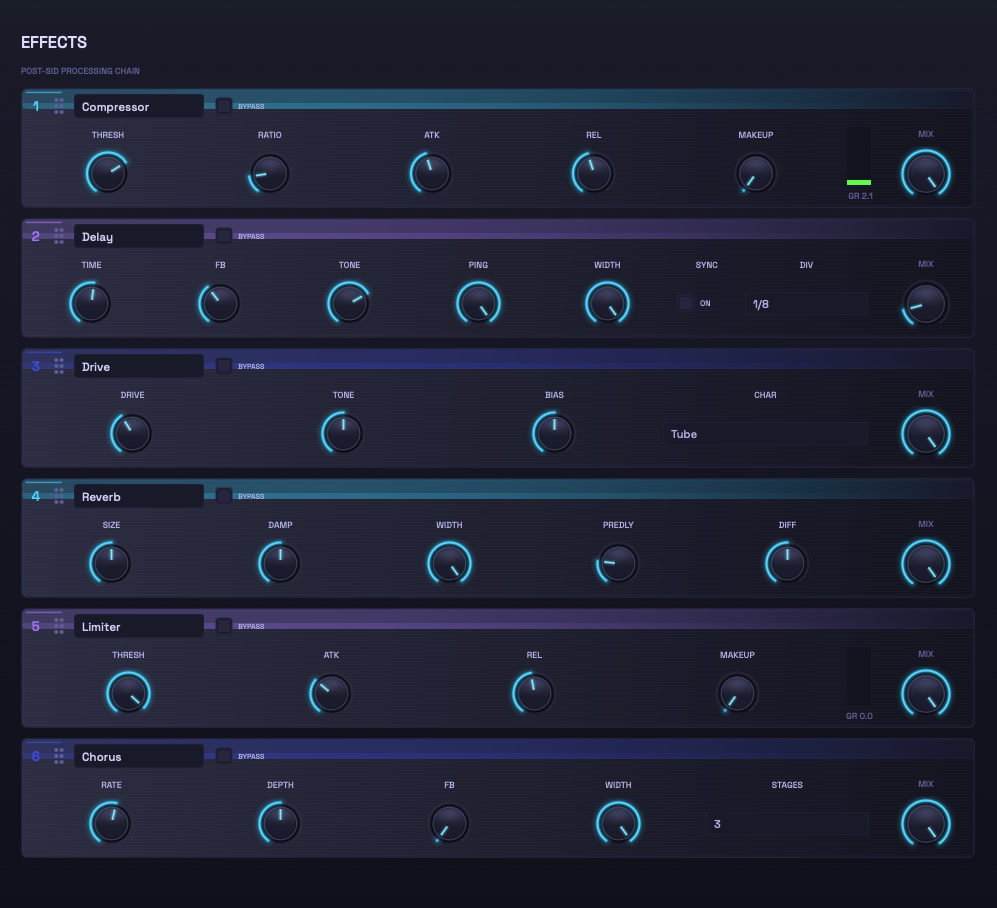Click the Chorus RATE knob
This screenshot has width=997, height=908.
click(x=111, y=823)
